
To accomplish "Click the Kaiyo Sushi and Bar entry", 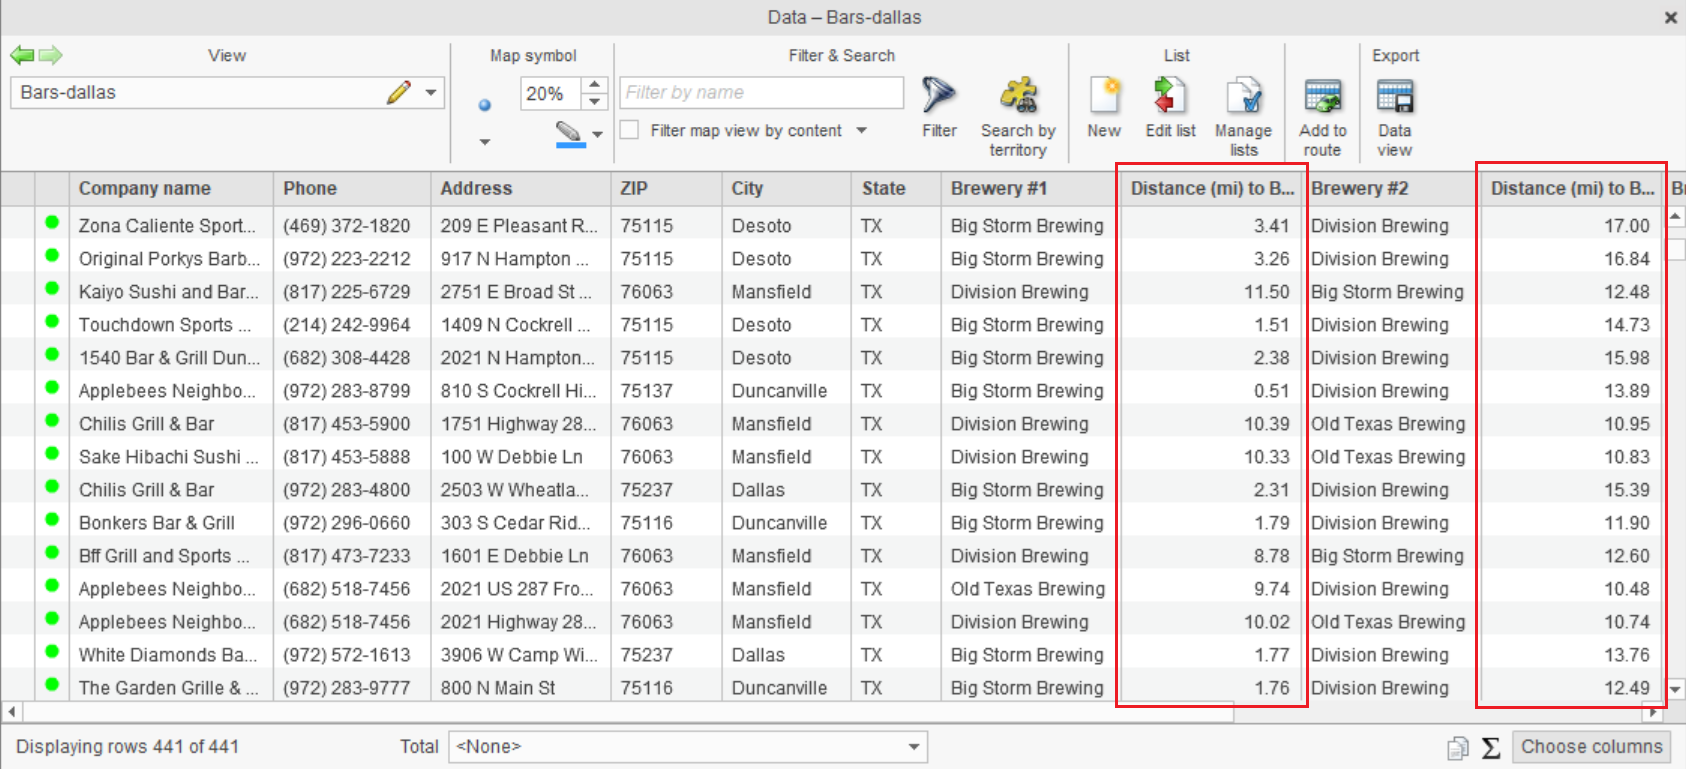I will (168, 292).
